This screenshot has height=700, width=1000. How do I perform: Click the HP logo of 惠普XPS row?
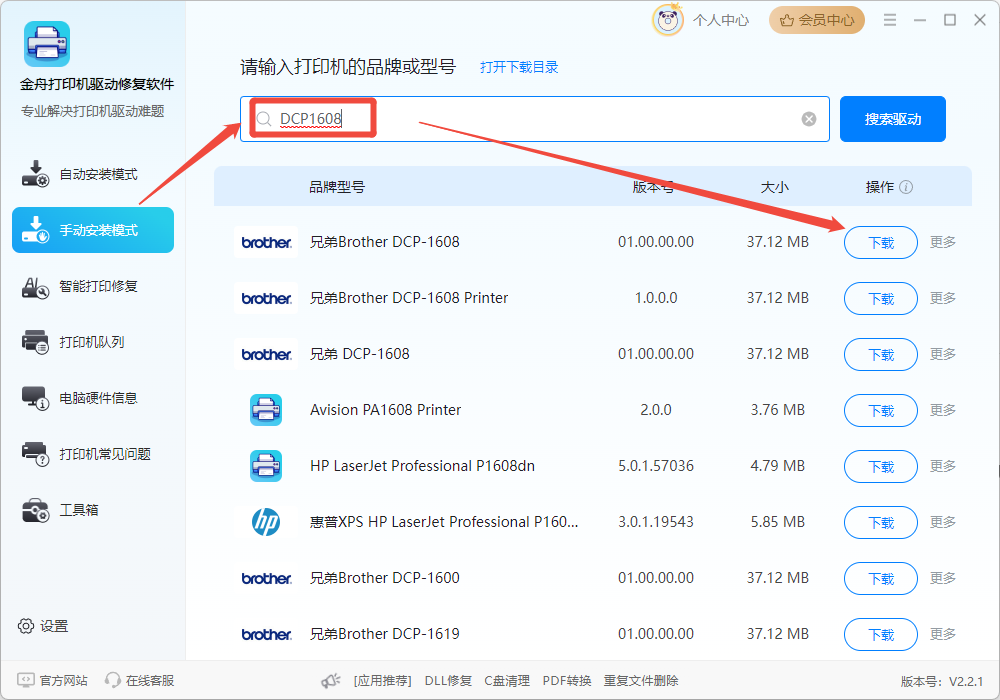click(x=266, y=522)
